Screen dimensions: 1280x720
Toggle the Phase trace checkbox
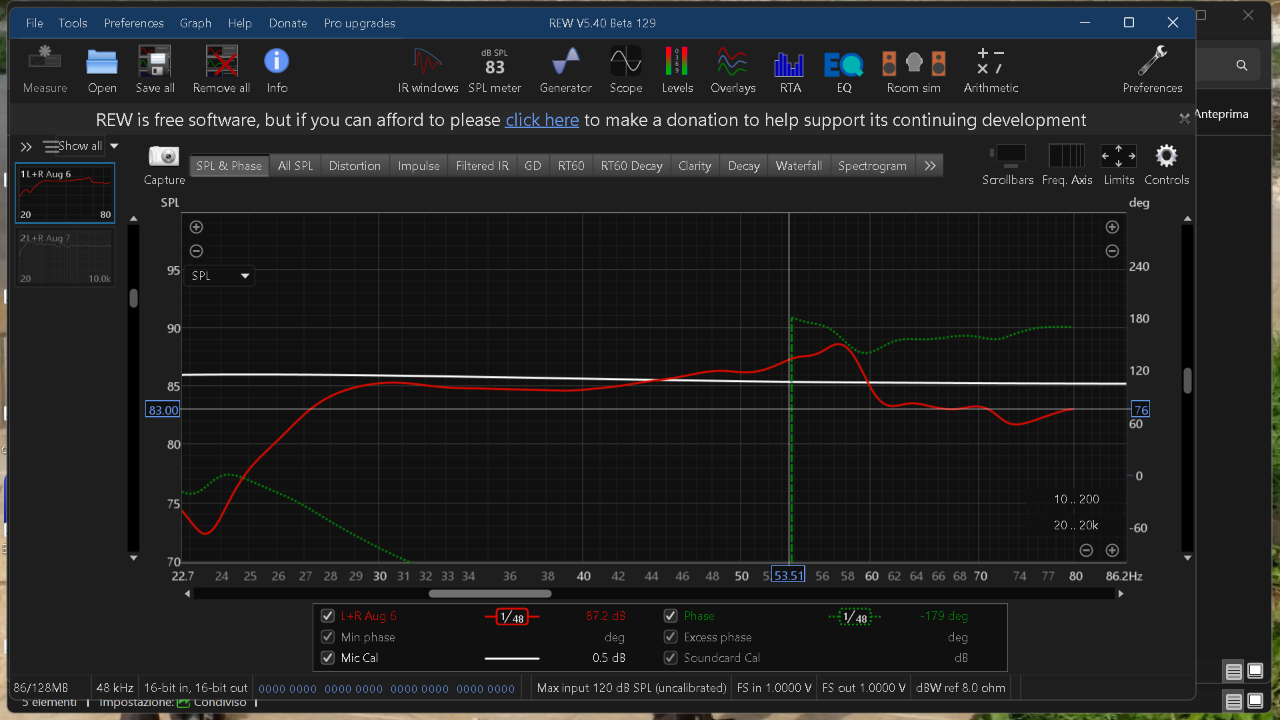[x=670, y=616]
